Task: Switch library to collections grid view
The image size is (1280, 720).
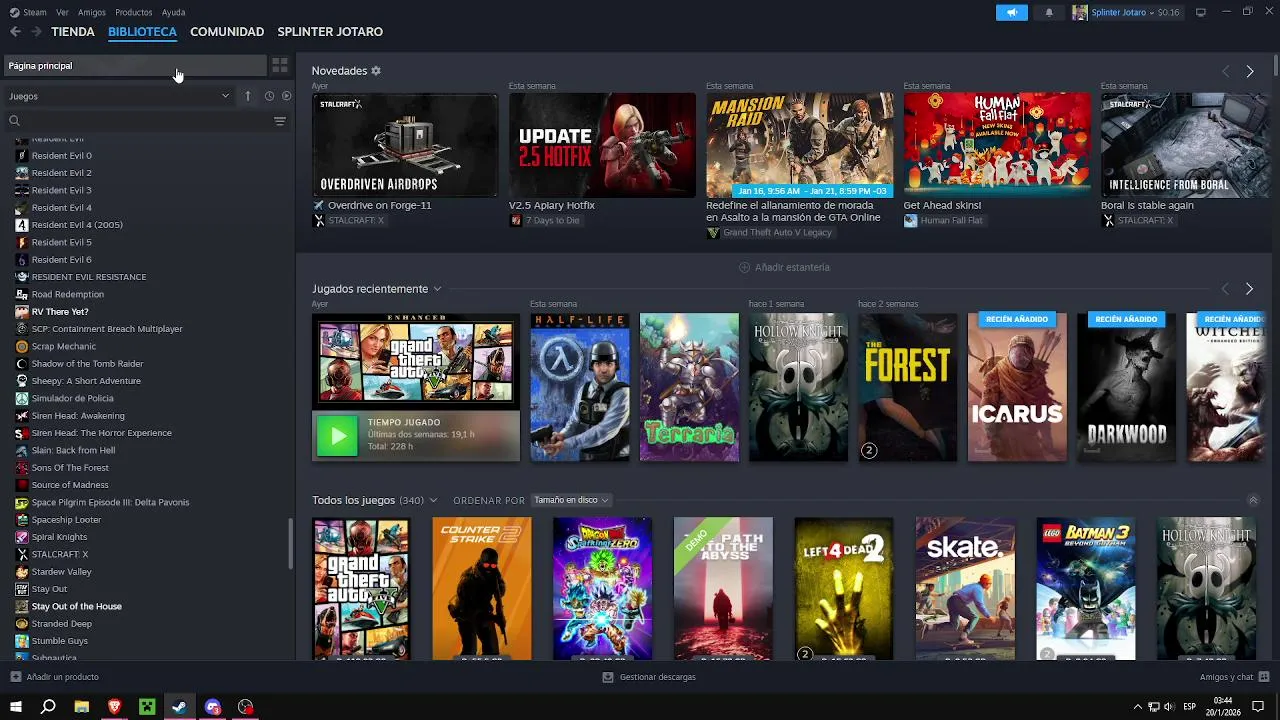Action: [x=280, y=65]
